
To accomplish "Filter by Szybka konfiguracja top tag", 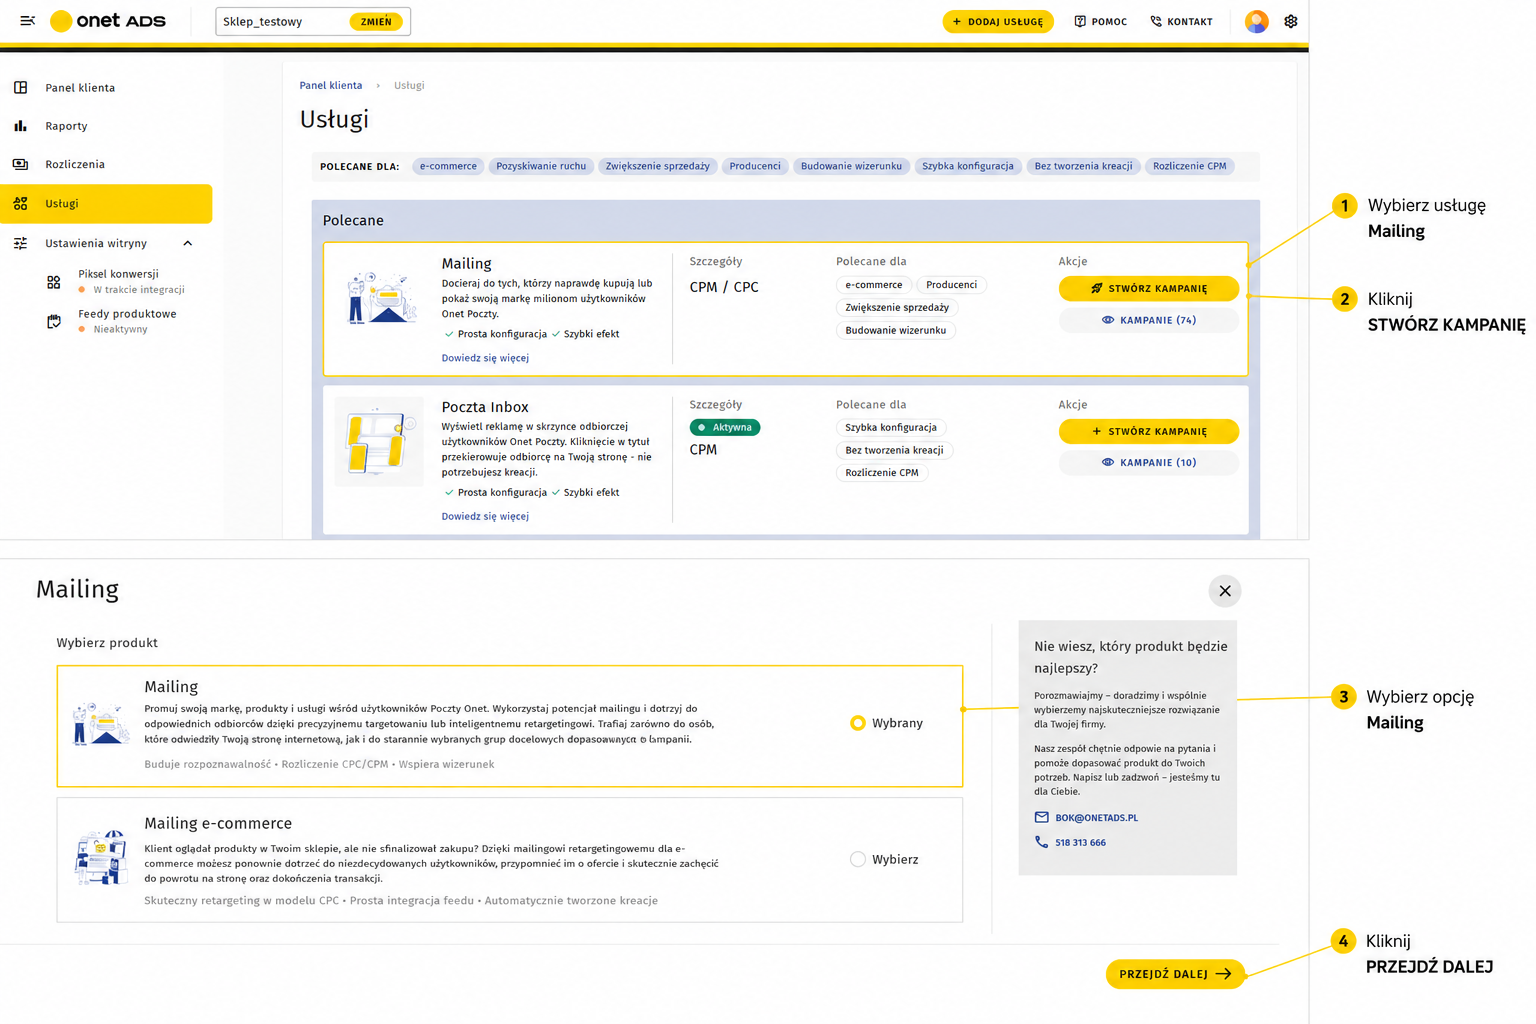I will 968,166.
